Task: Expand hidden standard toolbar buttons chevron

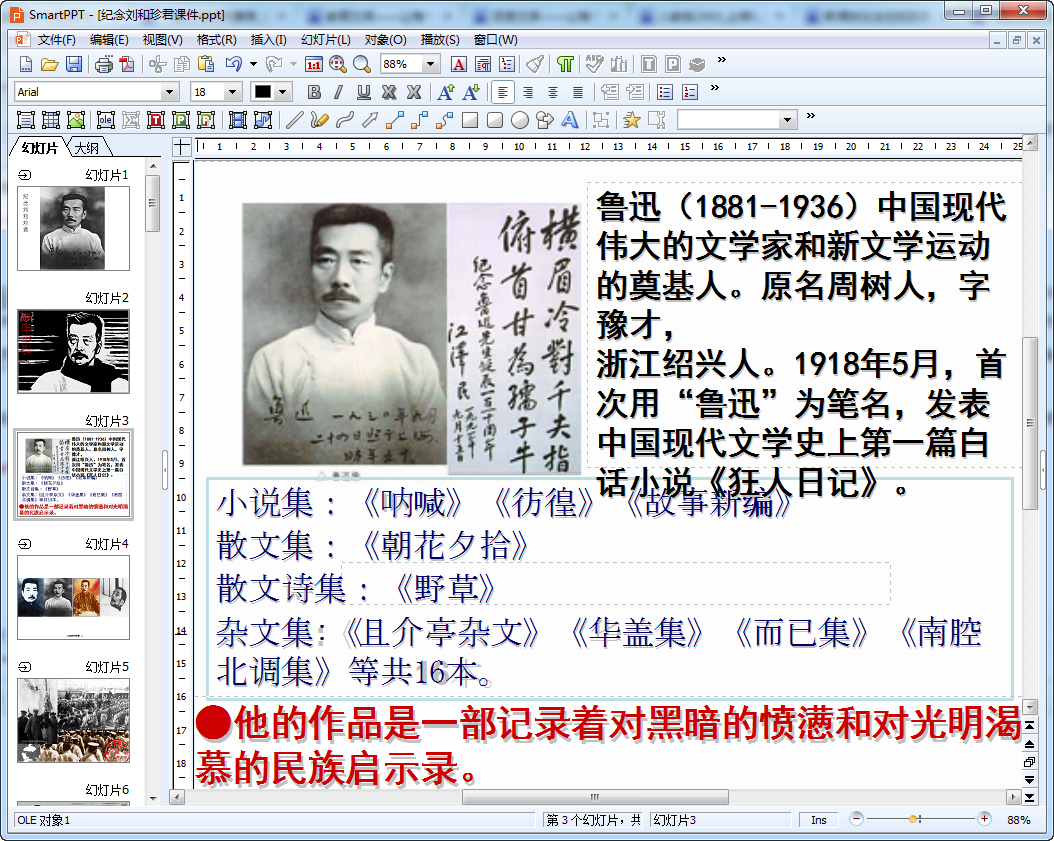Action: [x=722, y=60]
